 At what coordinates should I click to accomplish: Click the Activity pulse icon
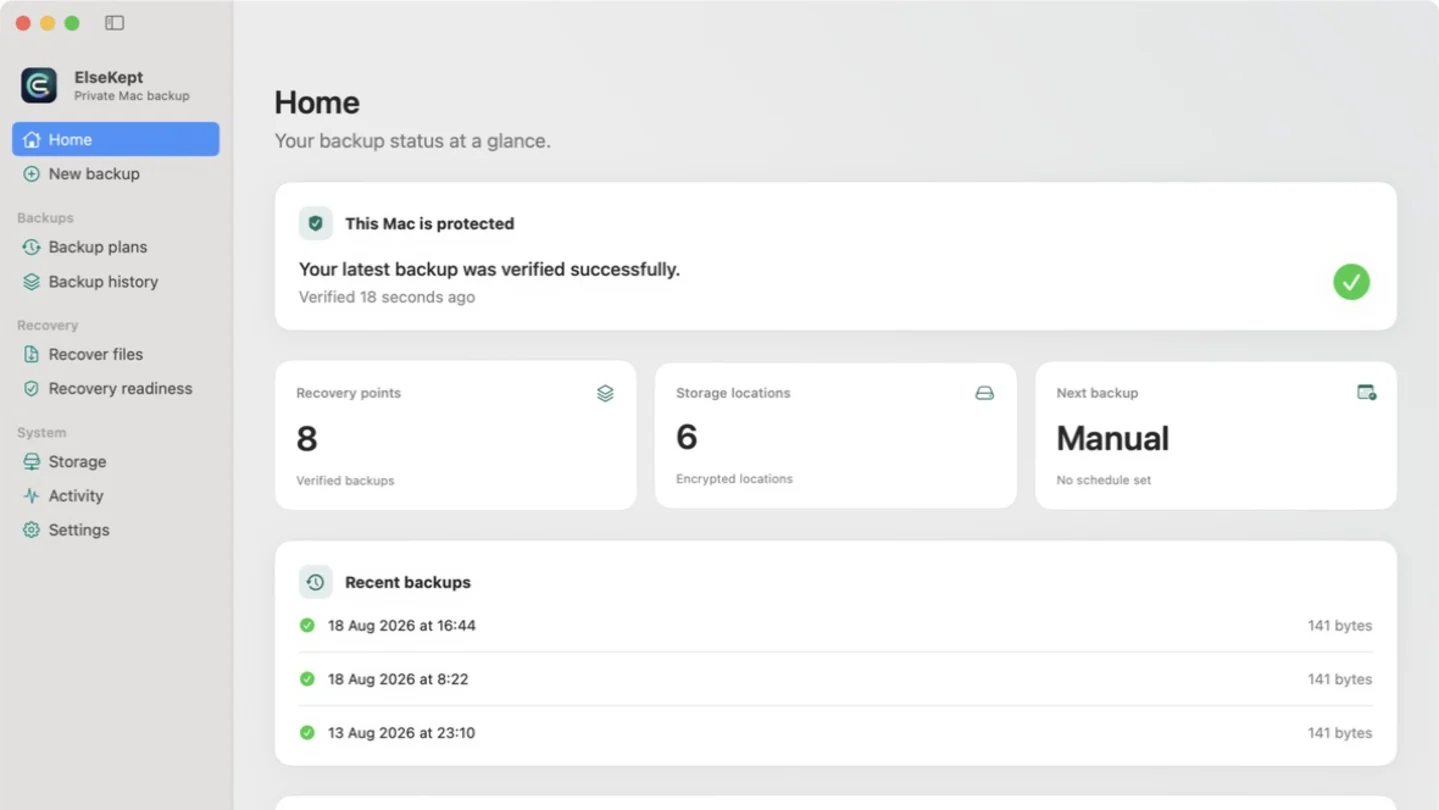point(32,496)
